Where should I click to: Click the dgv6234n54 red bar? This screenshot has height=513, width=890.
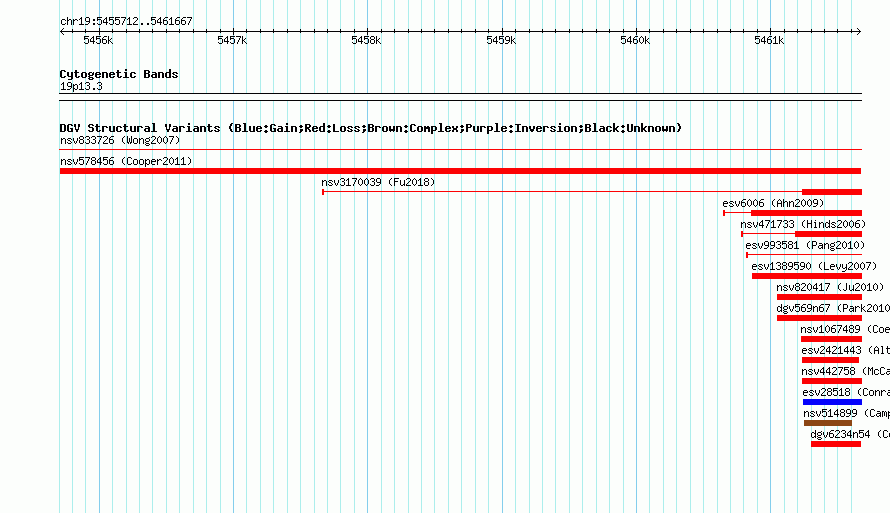coord(836,444)
